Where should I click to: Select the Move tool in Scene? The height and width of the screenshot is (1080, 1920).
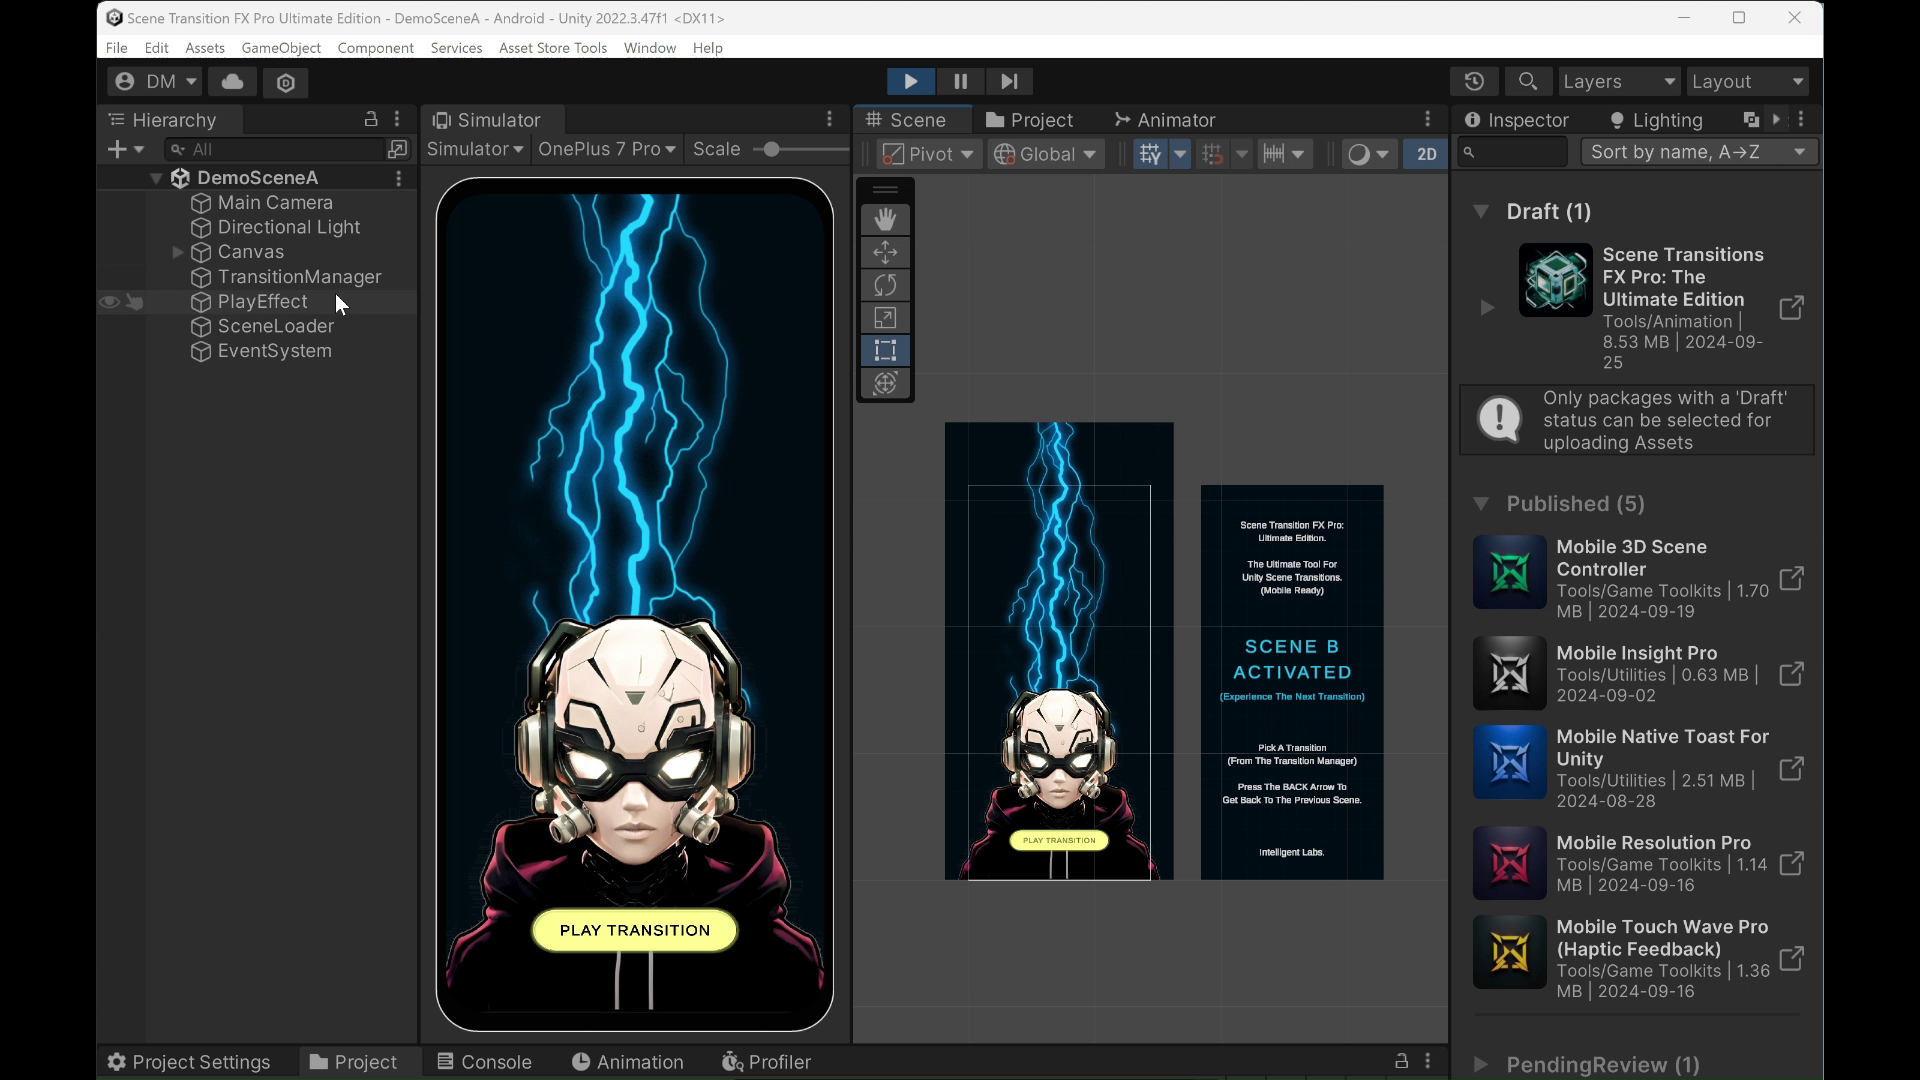click(885, 252)
